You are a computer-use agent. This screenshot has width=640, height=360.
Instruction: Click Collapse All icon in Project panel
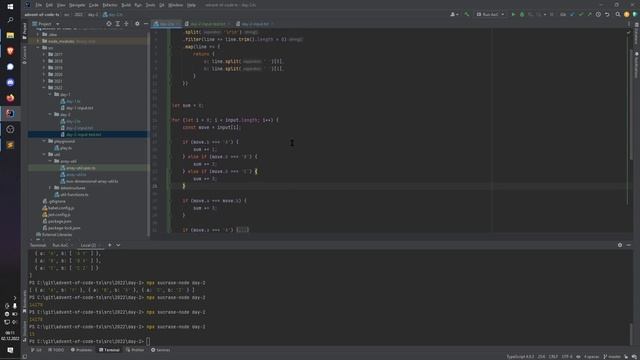point(126,24)
